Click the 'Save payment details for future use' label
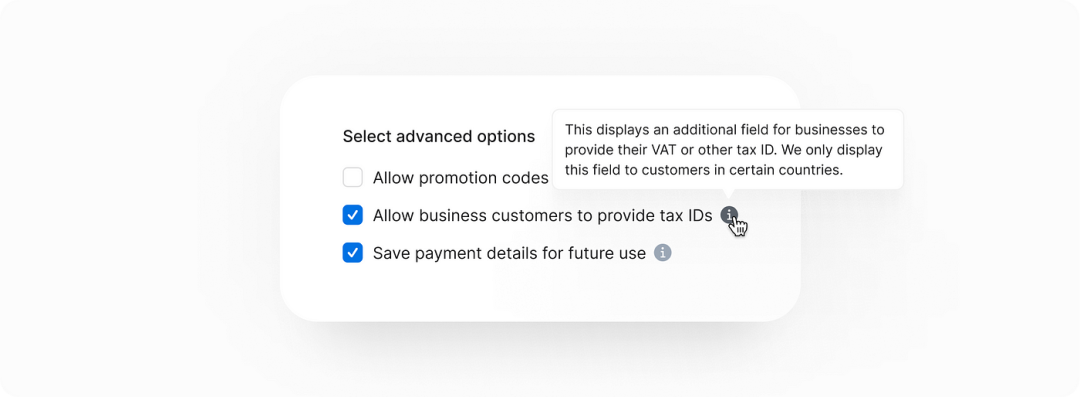Viewport: 1080px width, 397px height. coord(510,254)
